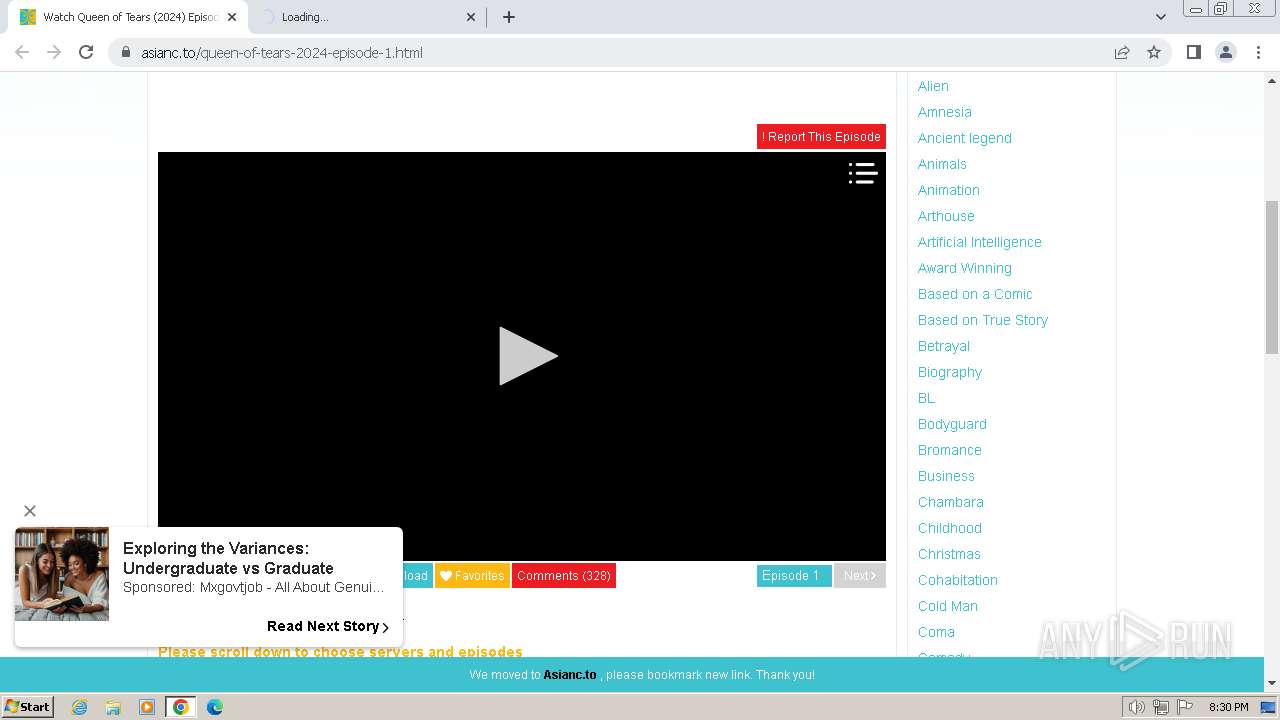This screenshot has width=1280, height=720.
Task: Select the Coma genre
Action: tap(936, 632)
